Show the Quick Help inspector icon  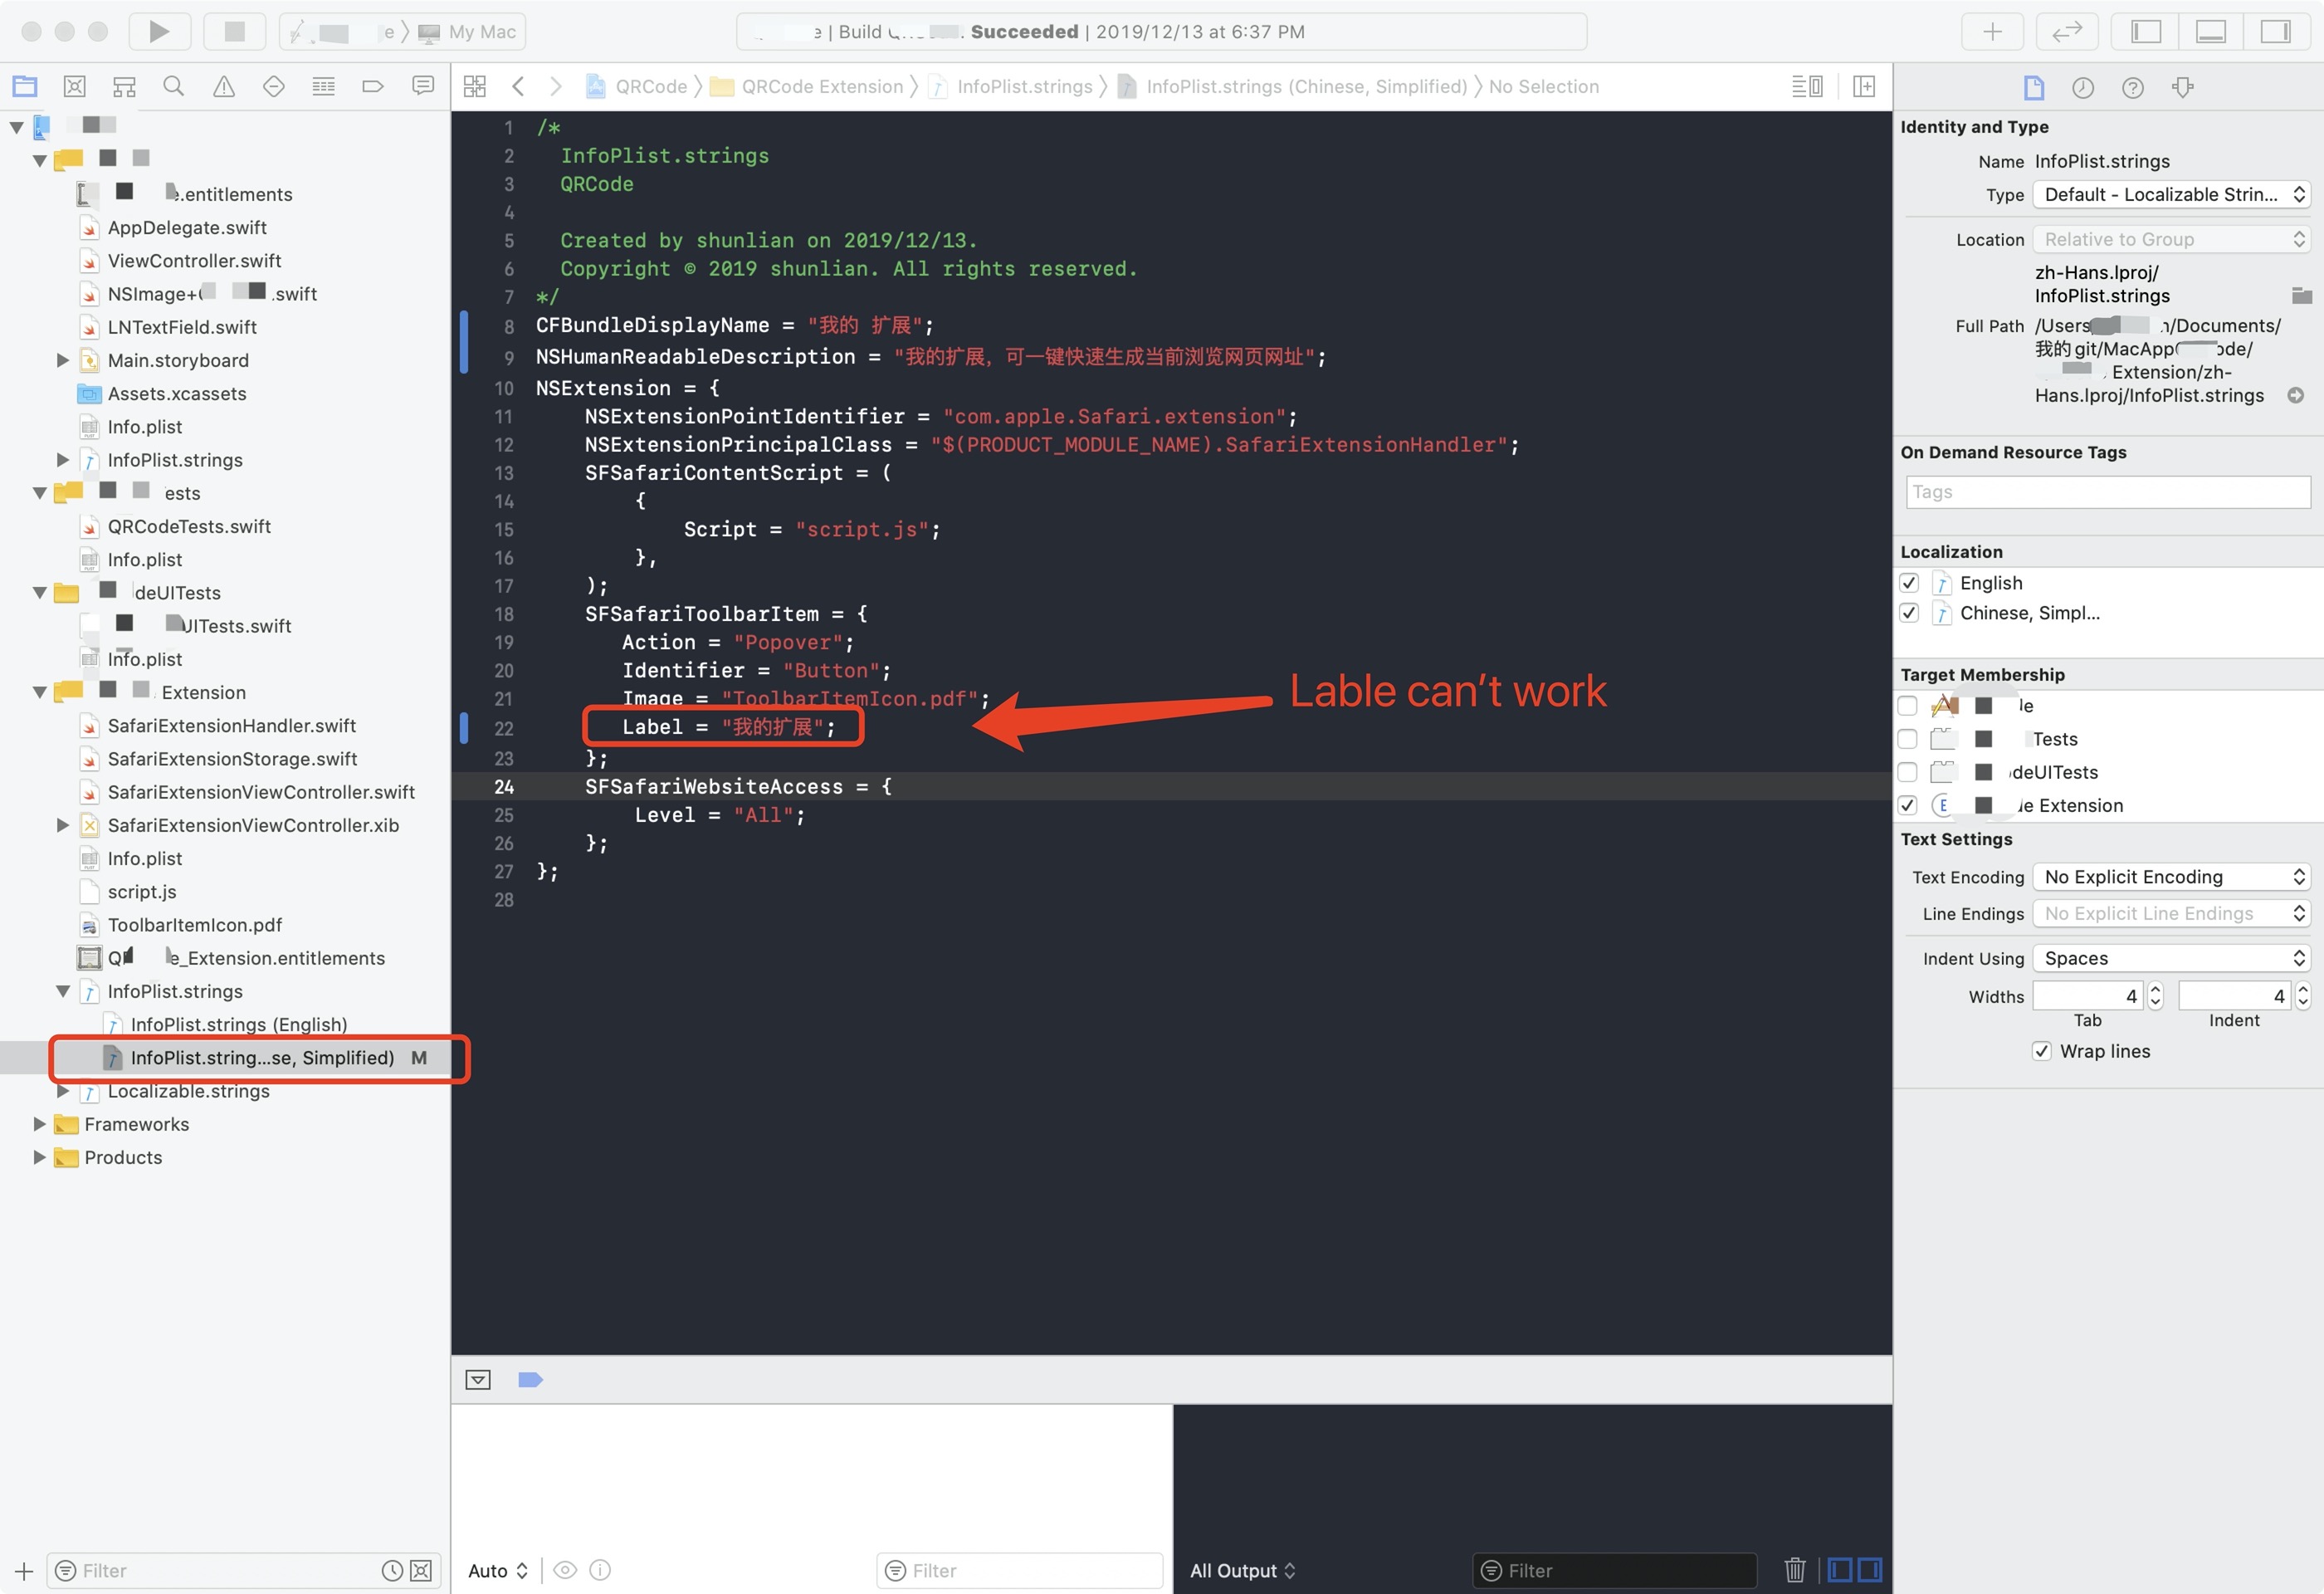pyautogui.click(x=2132, y=88)
